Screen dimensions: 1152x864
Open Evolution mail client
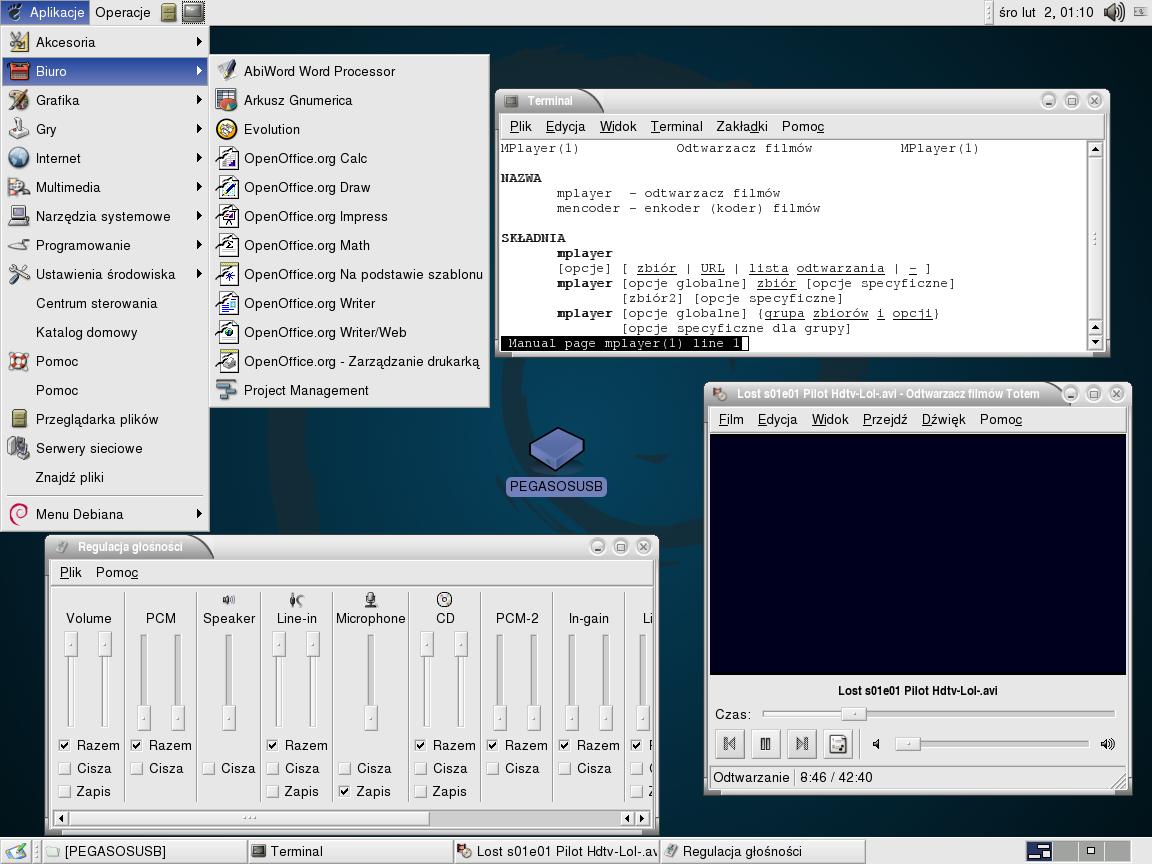click(x=350, y=129)
